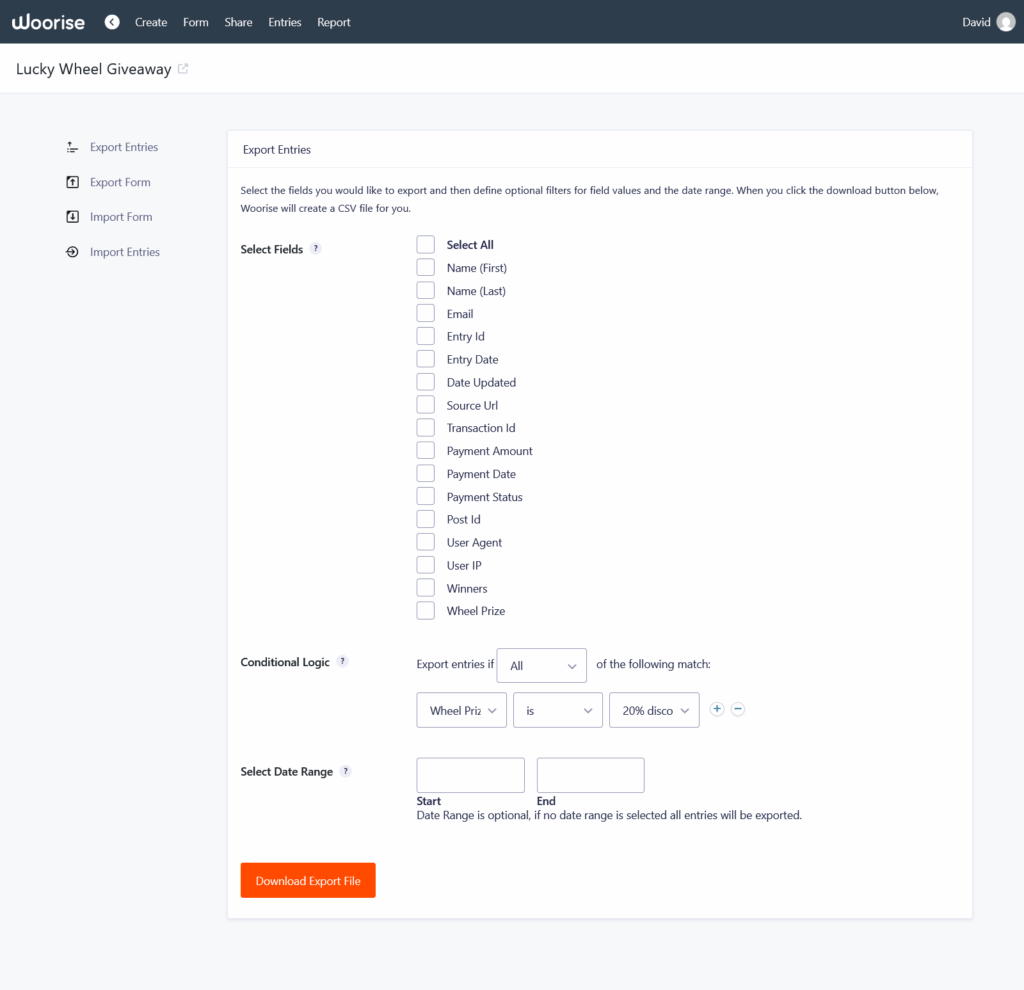Check the User Agent field

click(426, 542)
